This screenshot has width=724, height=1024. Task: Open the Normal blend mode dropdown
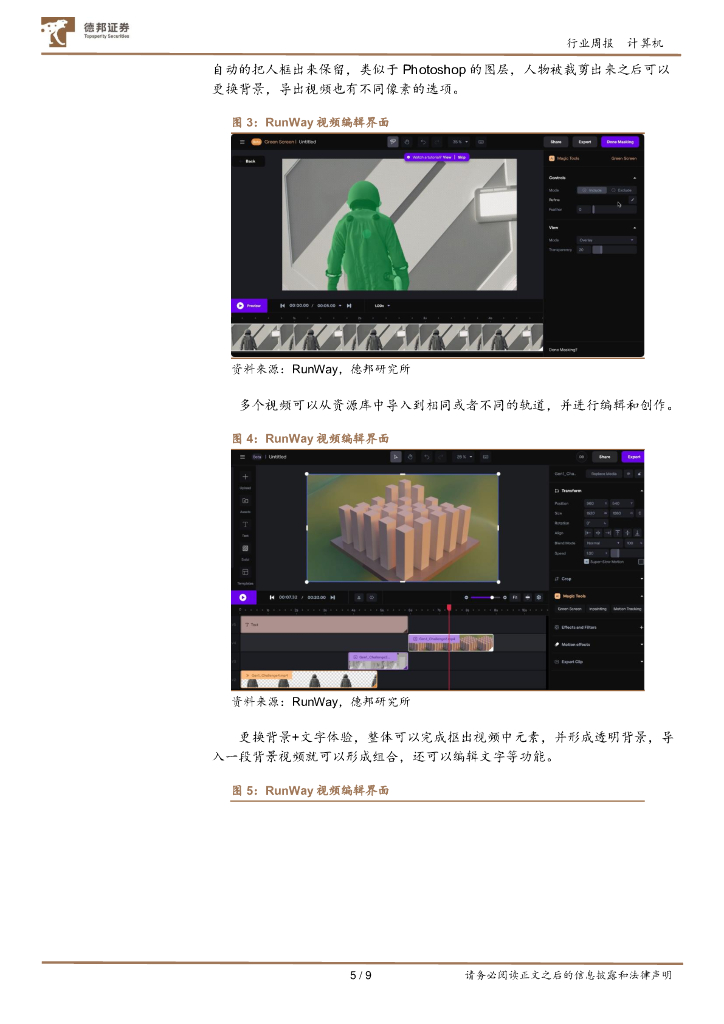pos(603,543)
